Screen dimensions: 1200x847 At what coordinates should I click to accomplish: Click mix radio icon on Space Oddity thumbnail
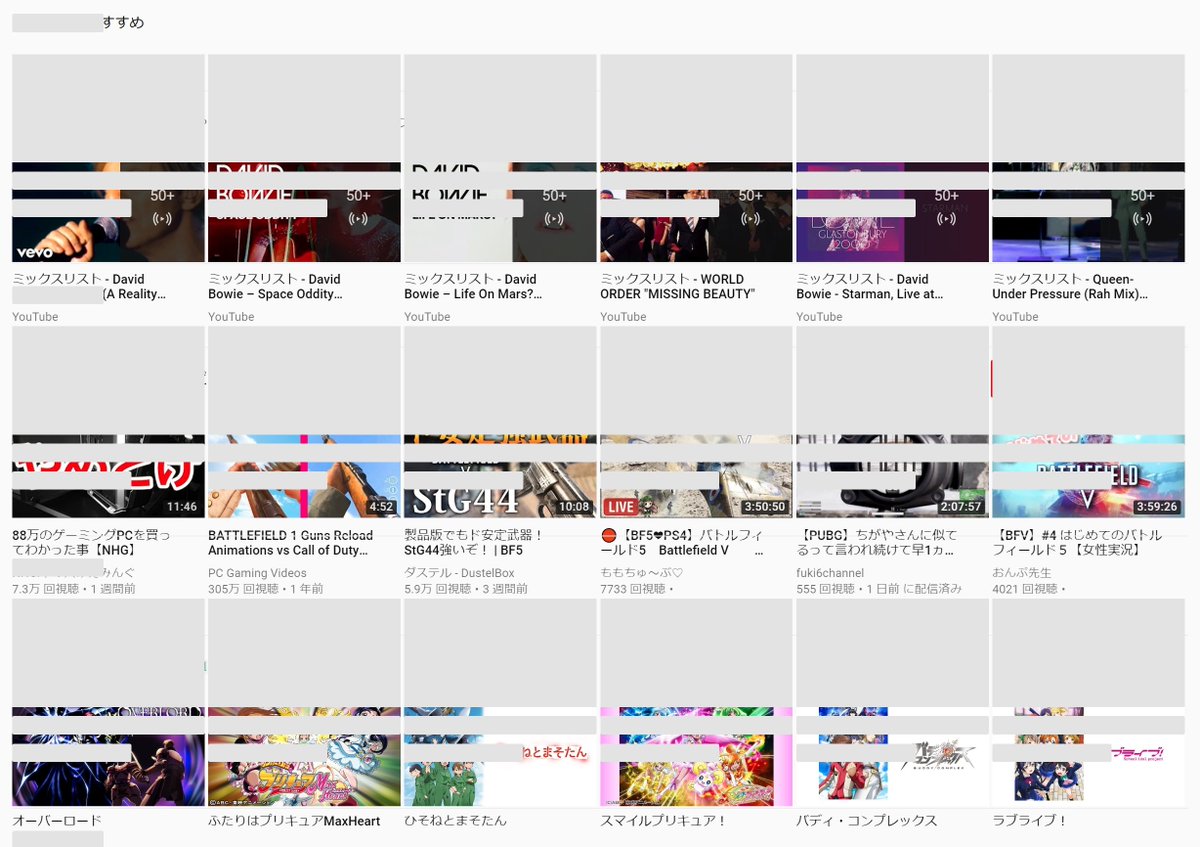tap(358, 218)
